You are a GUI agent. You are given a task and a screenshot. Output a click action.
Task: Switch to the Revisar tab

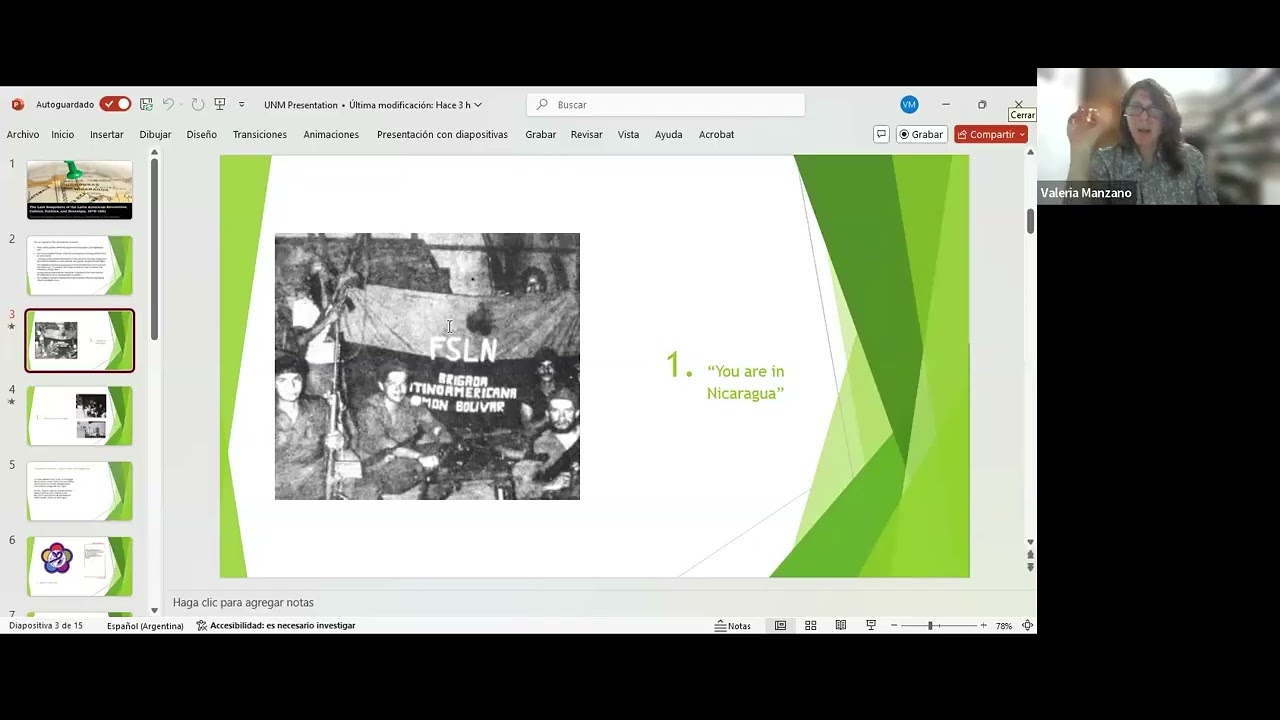point(587,134)
